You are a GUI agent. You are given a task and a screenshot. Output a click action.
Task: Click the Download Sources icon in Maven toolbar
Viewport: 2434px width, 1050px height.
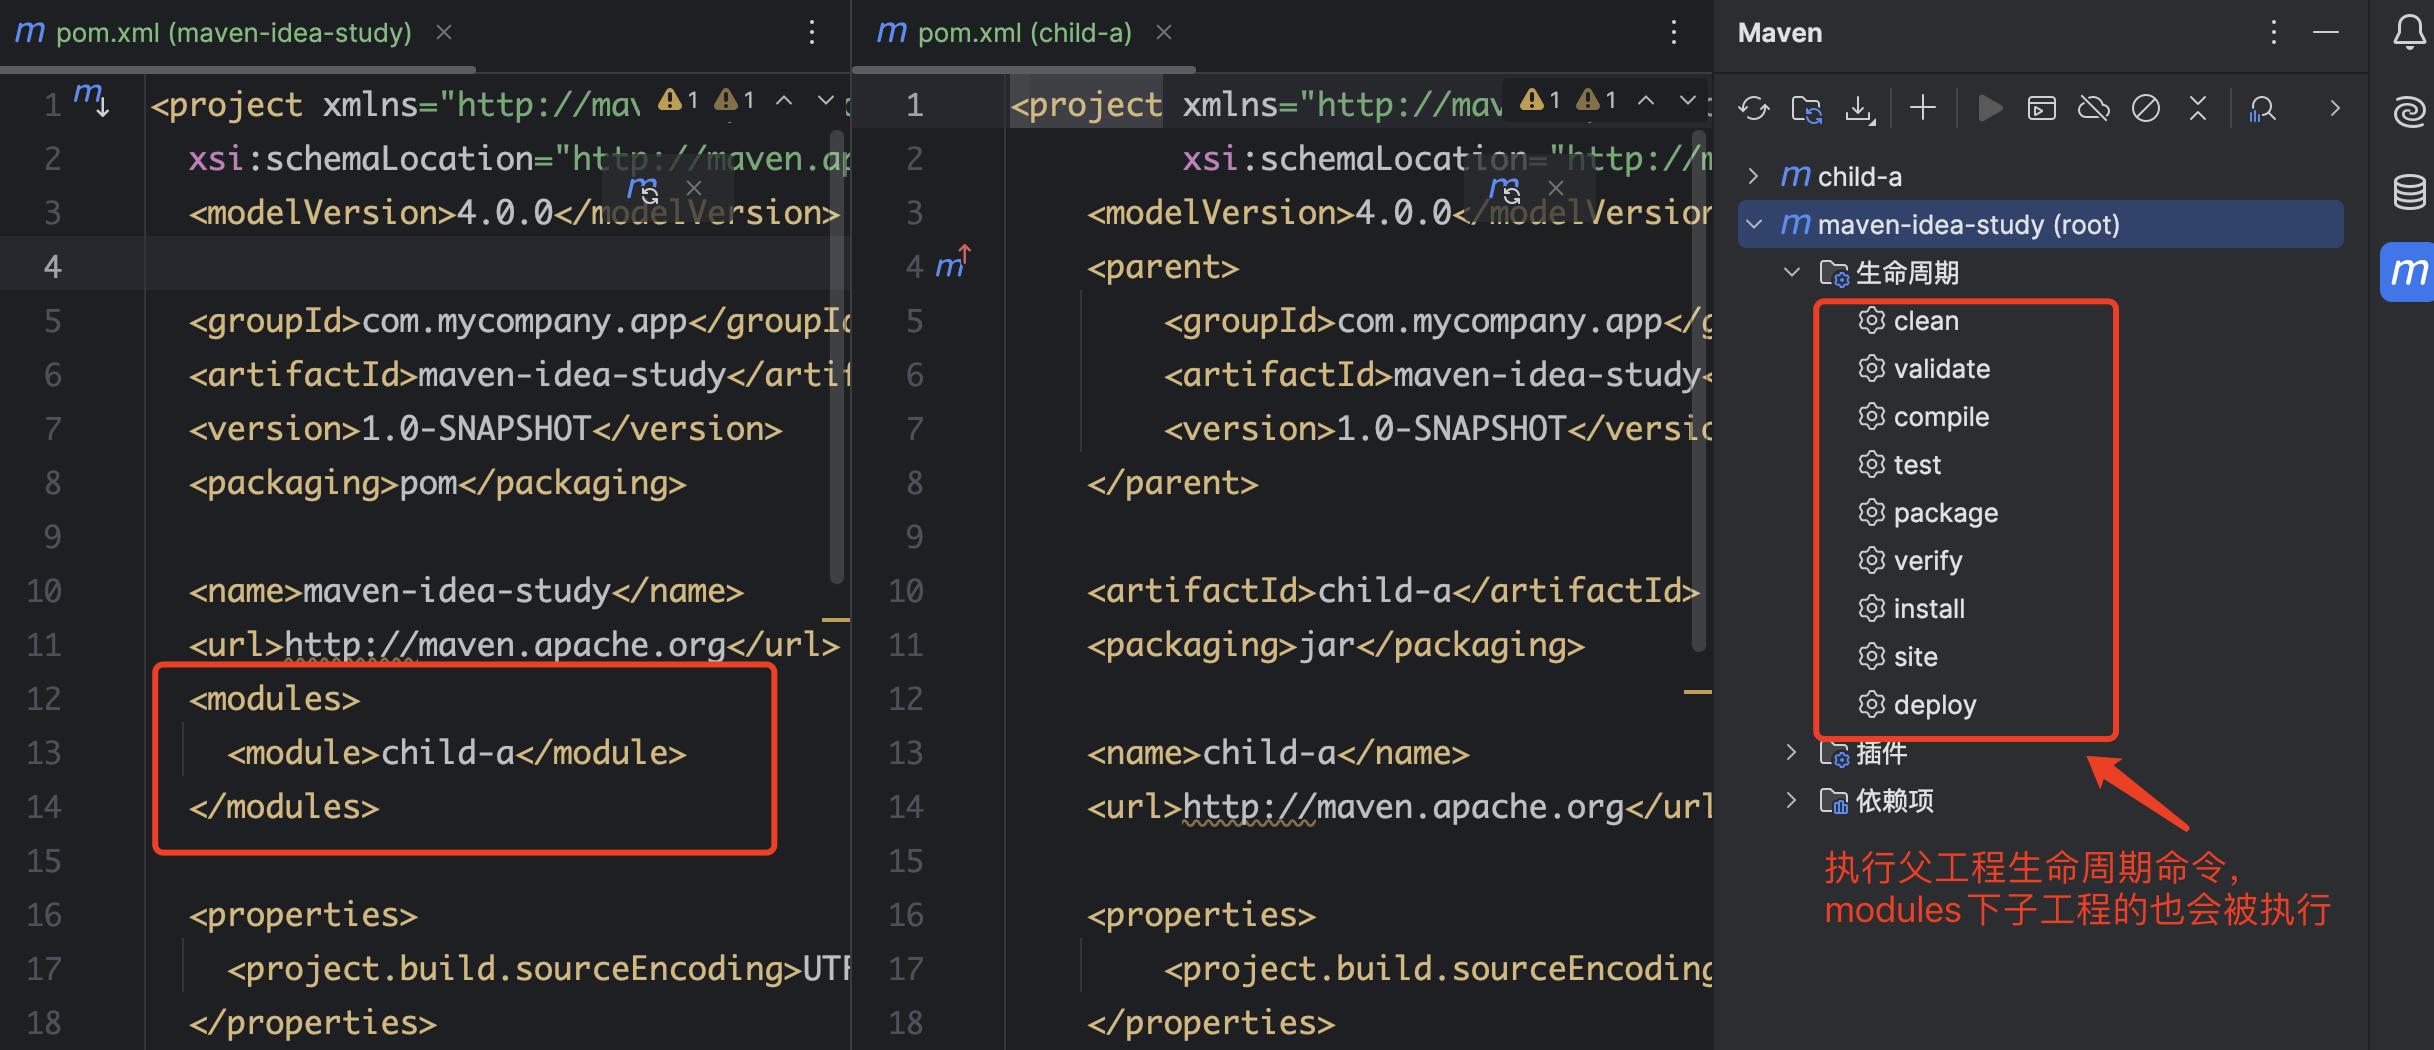(1859, 108)
